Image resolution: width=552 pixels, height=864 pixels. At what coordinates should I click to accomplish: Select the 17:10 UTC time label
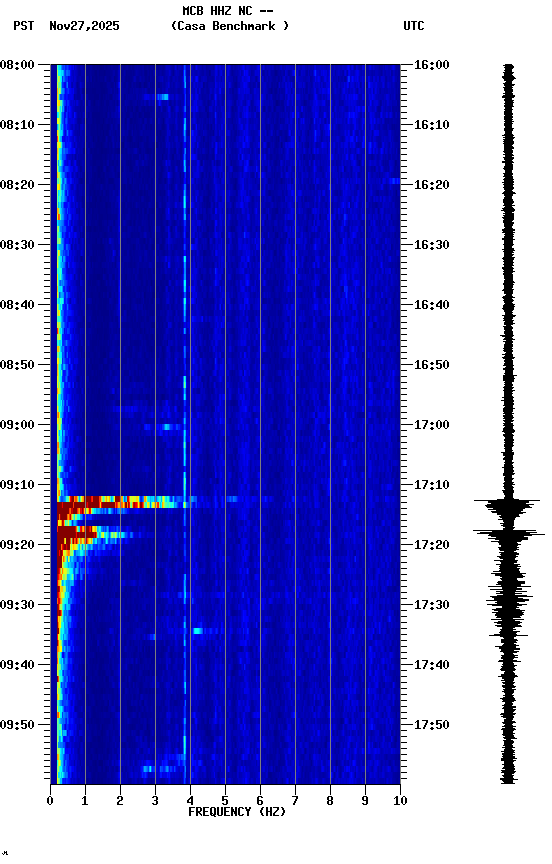pyautogui.click(x=432, y=485)
